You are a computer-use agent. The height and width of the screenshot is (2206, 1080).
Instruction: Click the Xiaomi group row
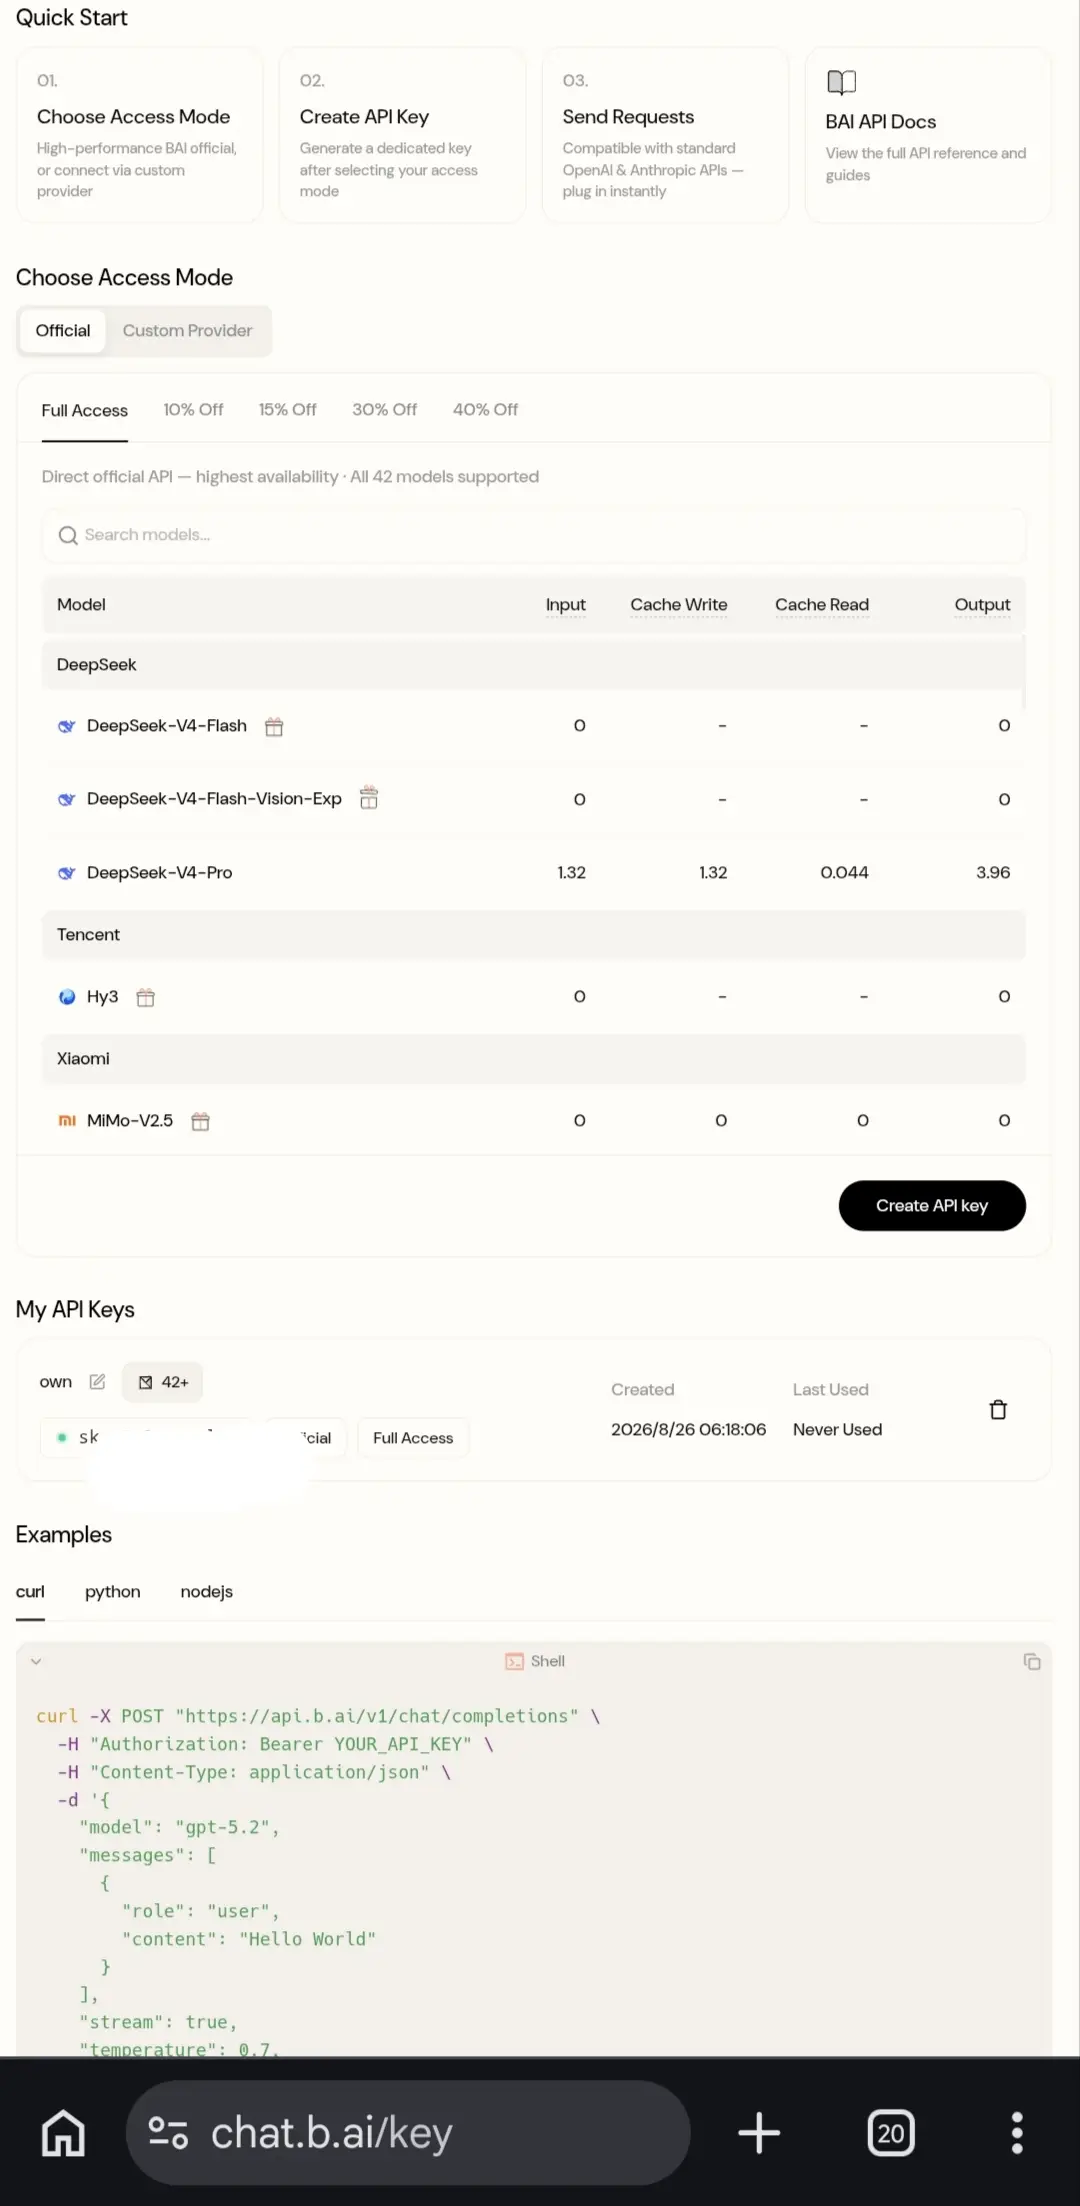pos(534,1059)
